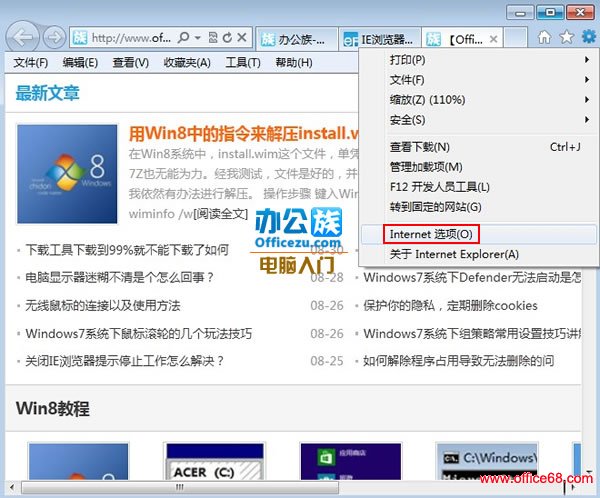
Task: Click the horizontal scrollbar thumb
Action: 180,487
